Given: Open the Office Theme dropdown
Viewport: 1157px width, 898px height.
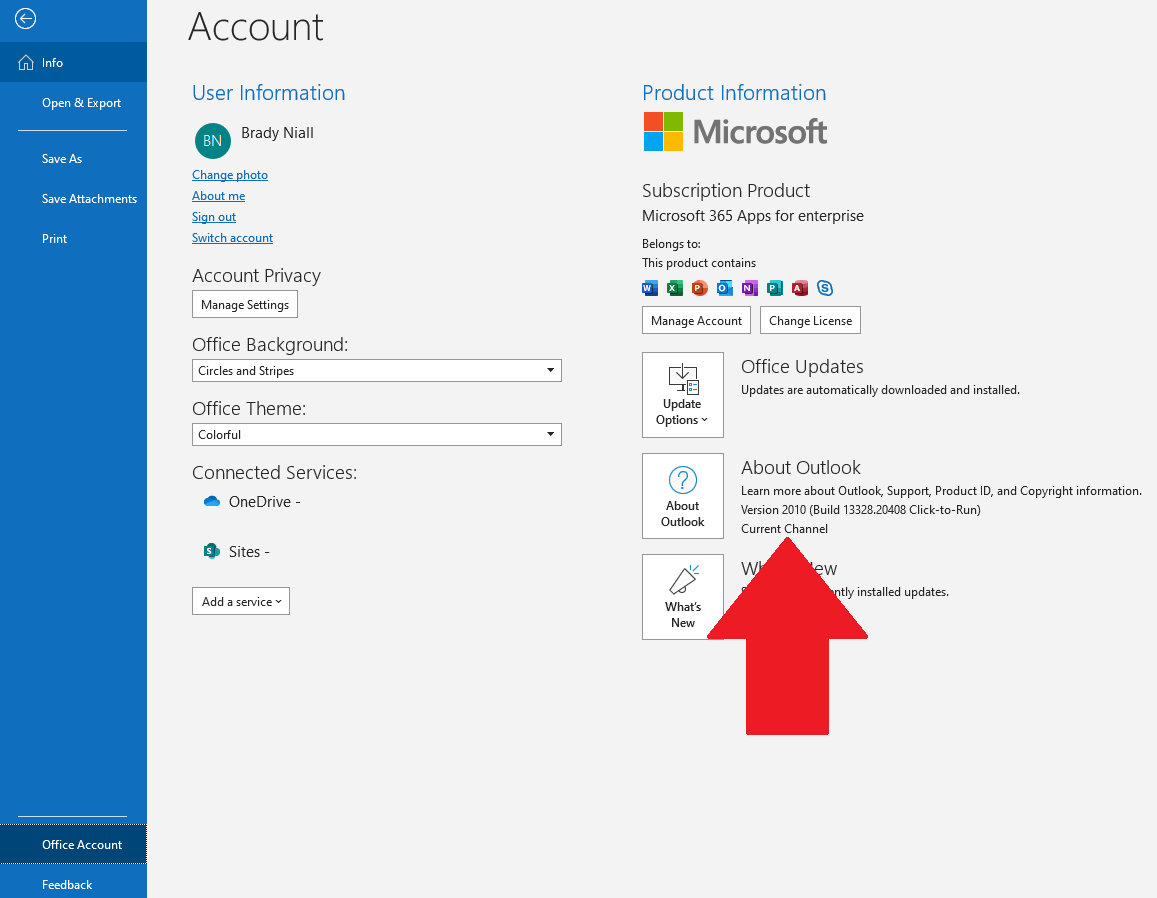Looking at the screenshot, I should tap(376, 435).
